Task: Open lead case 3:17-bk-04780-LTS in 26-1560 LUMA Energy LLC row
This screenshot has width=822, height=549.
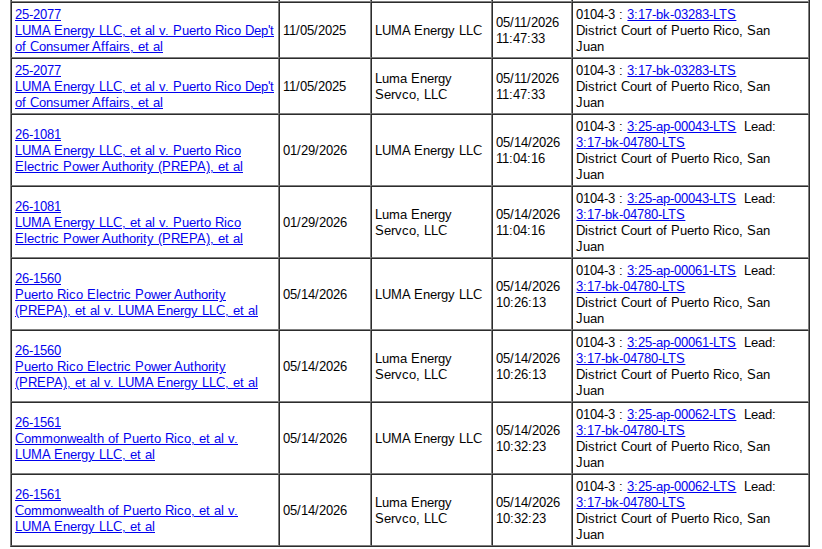Action: point(630,286)
